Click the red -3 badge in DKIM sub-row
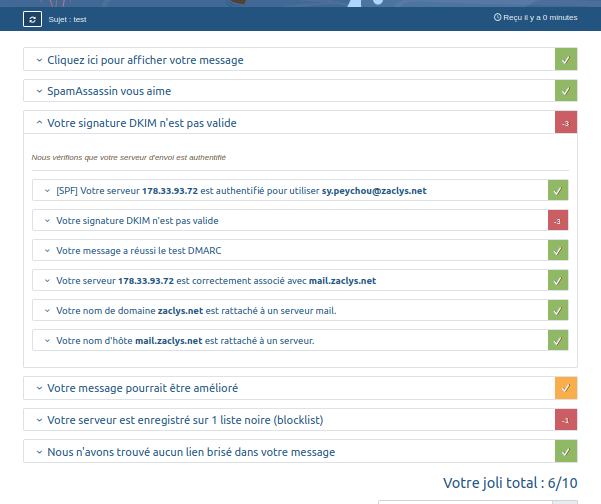601x504 pixels. [558, 220]
